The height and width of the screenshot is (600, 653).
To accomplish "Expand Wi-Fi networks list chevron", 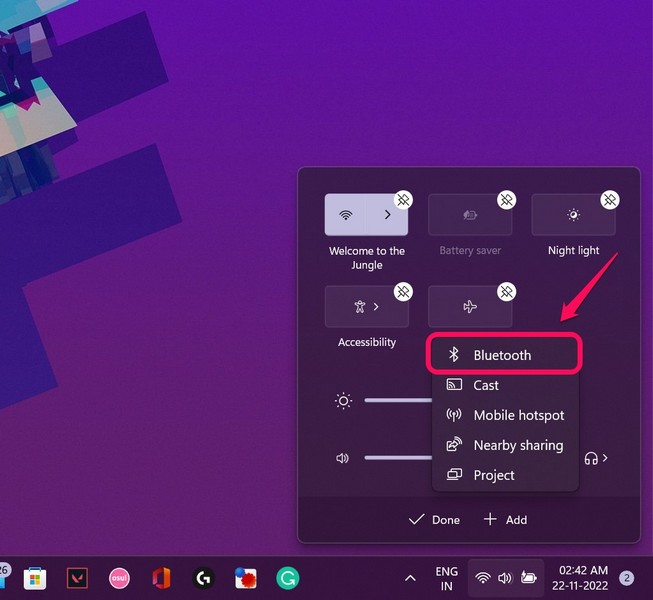I will pos(387,215).
